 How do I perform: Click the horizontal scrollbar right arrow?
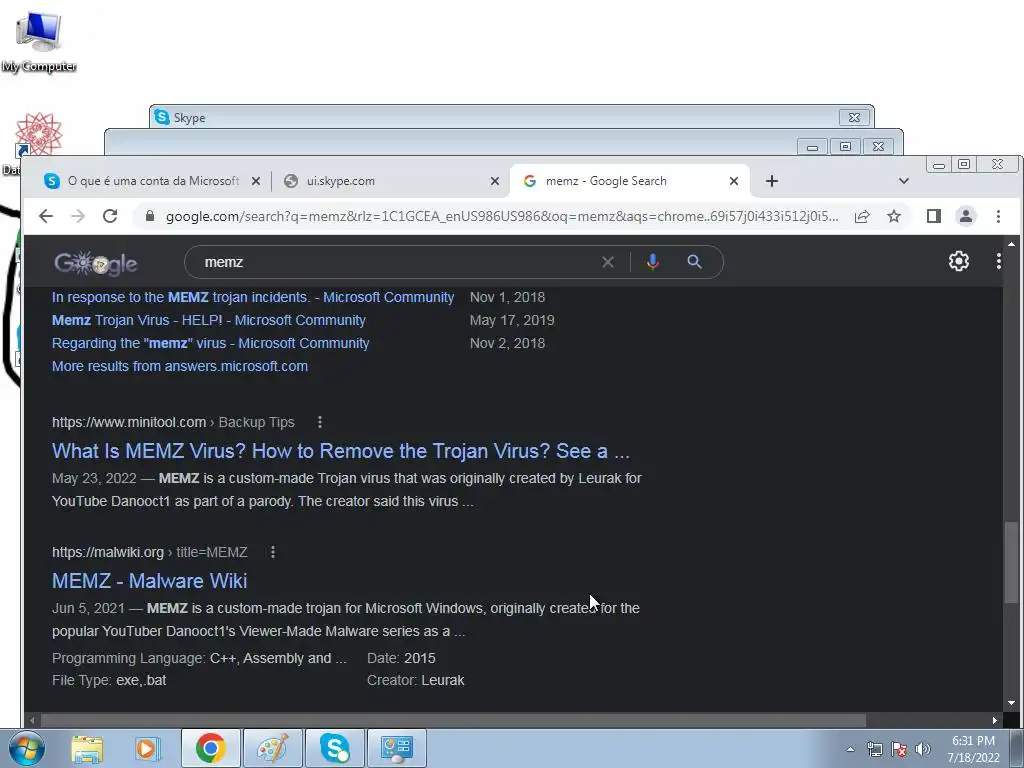995,720
